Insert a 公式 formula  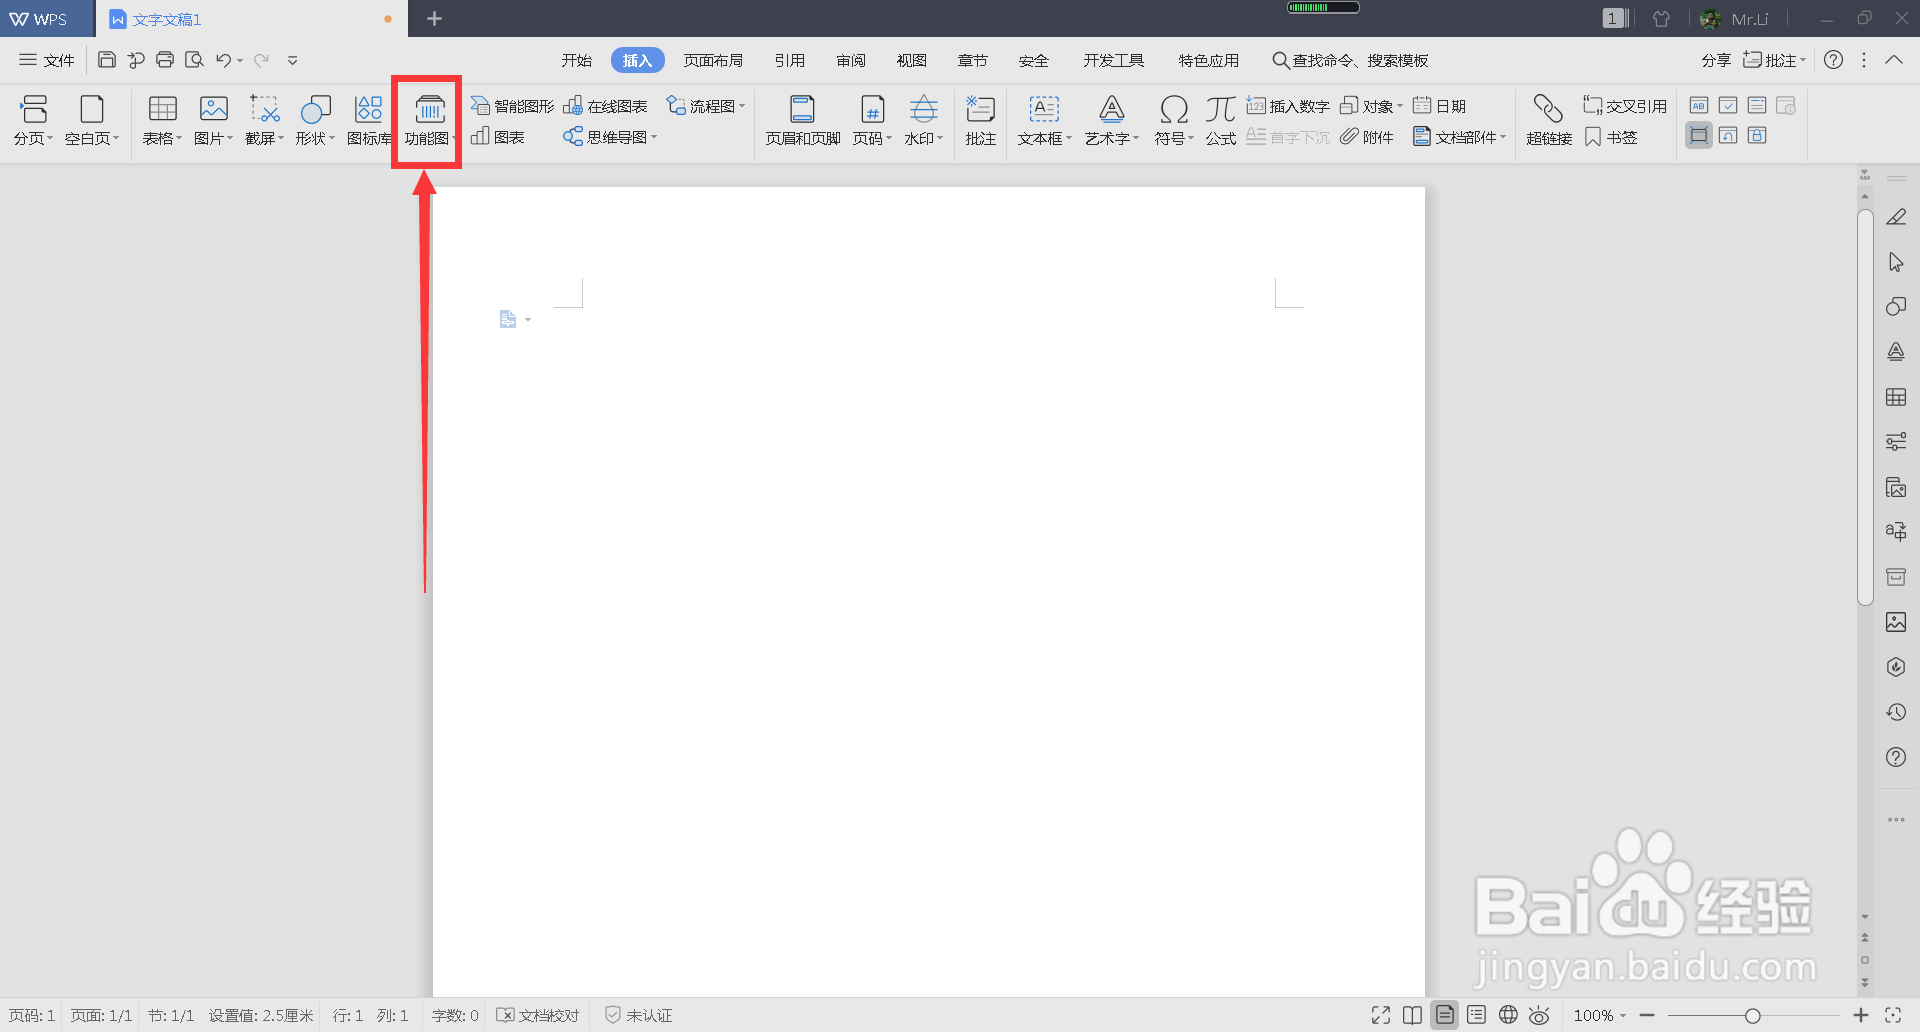(x=1220, y=120)
